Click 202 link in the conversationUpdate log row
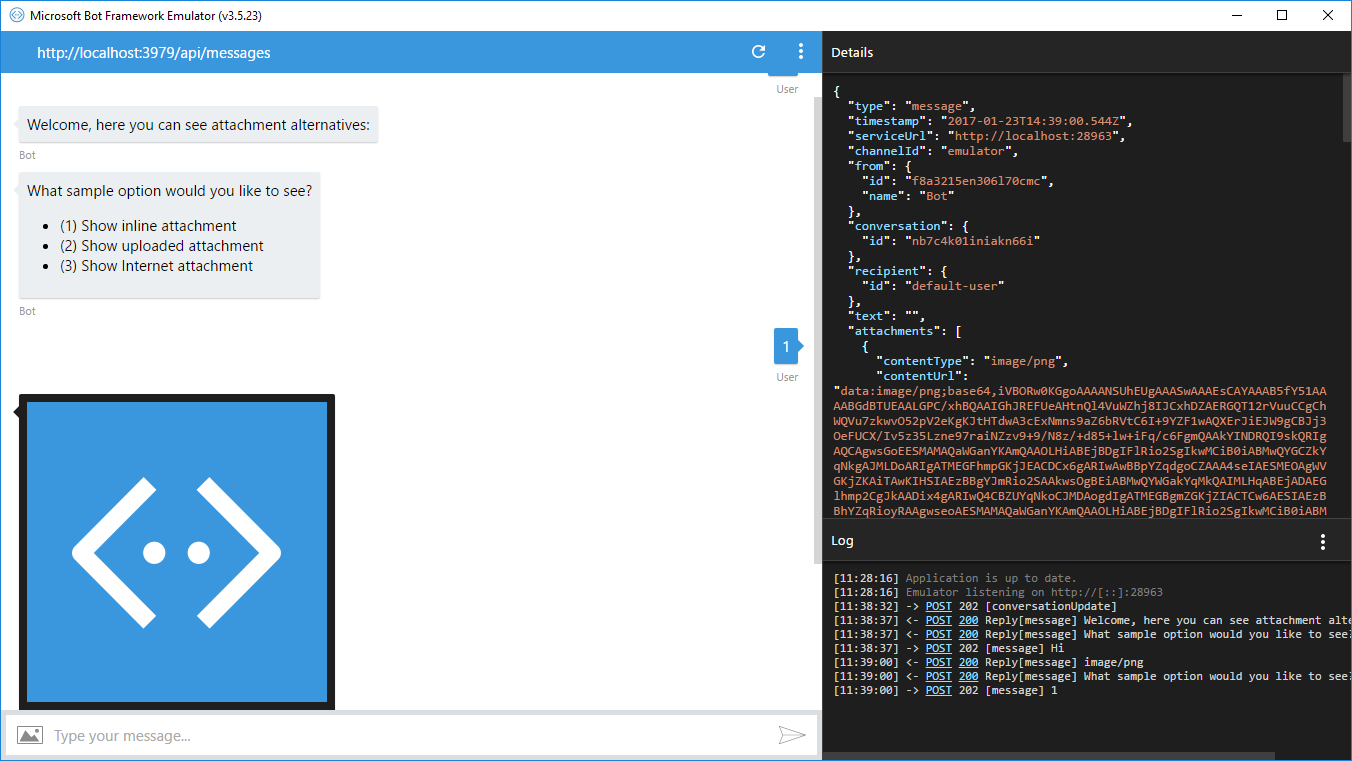The image size is (1352, 761). (x=968, y=606)
